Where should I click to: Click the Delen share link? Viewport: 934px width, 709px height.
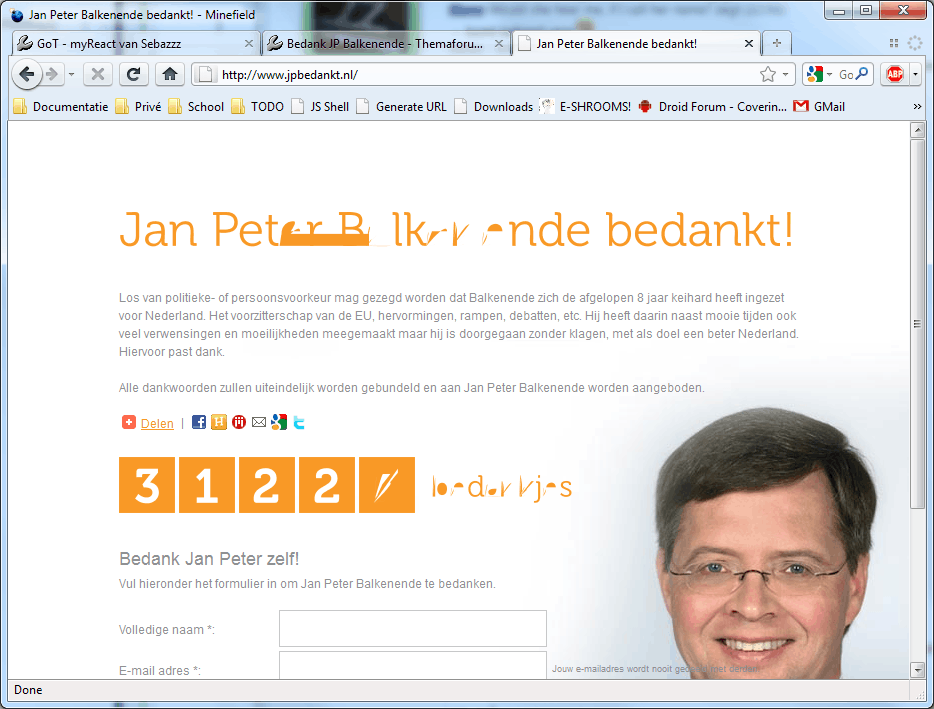[157, 424]
